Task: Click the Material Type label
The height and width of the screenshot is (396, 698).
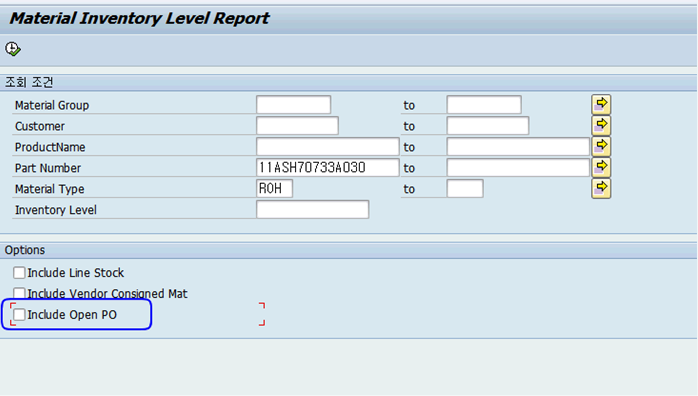Action: coord(49,189)
